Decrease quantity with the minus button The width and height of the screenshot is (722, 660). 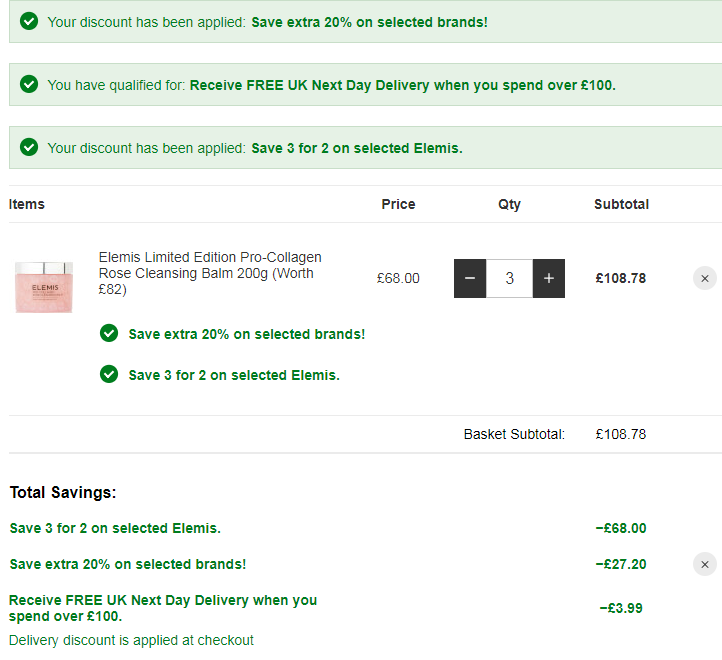470,278
